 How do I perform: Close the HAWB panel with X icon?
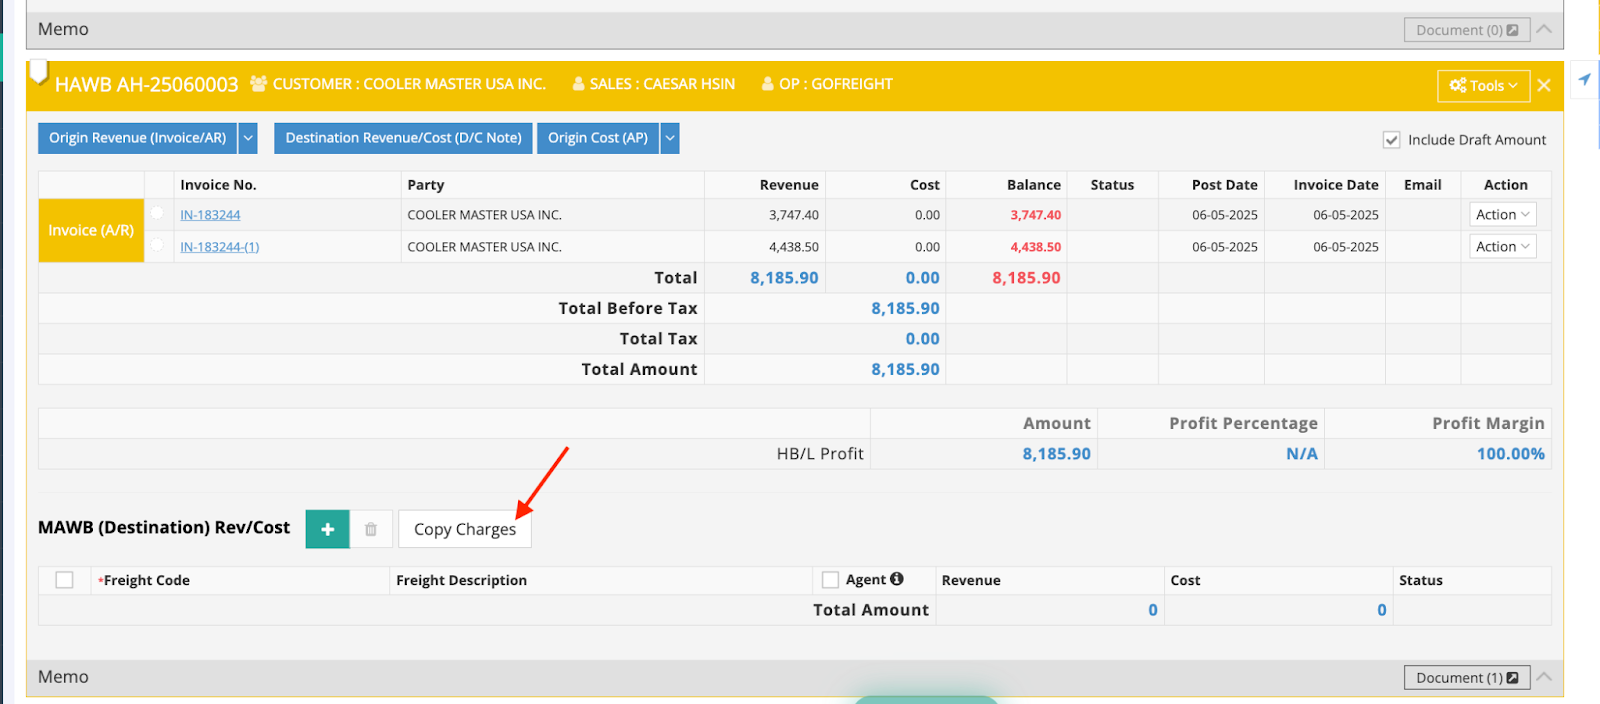pos(1544,85)
